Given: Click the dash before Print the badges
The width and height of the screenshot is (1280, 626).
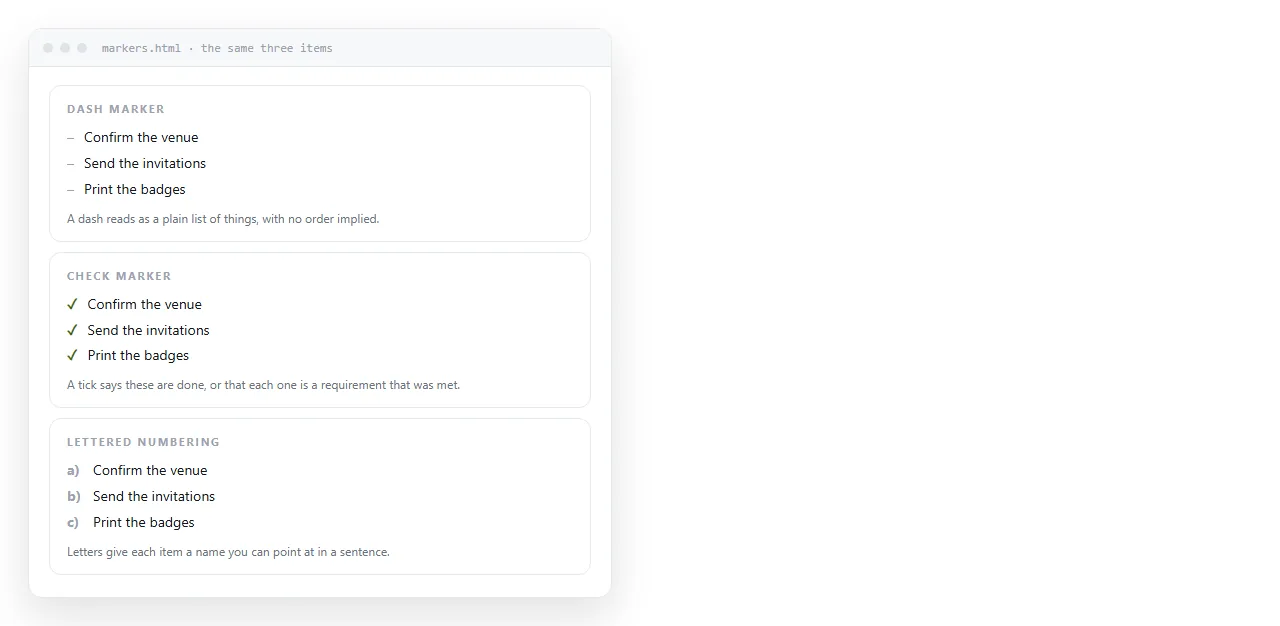Looking at the screenshot, I should [71, 190].
